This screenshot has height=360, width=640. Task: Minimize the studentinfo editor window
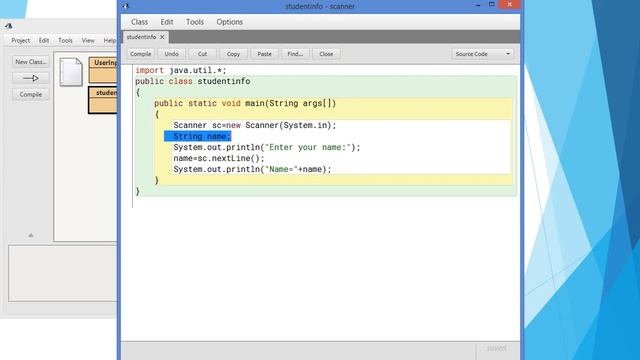coord(478,5)
